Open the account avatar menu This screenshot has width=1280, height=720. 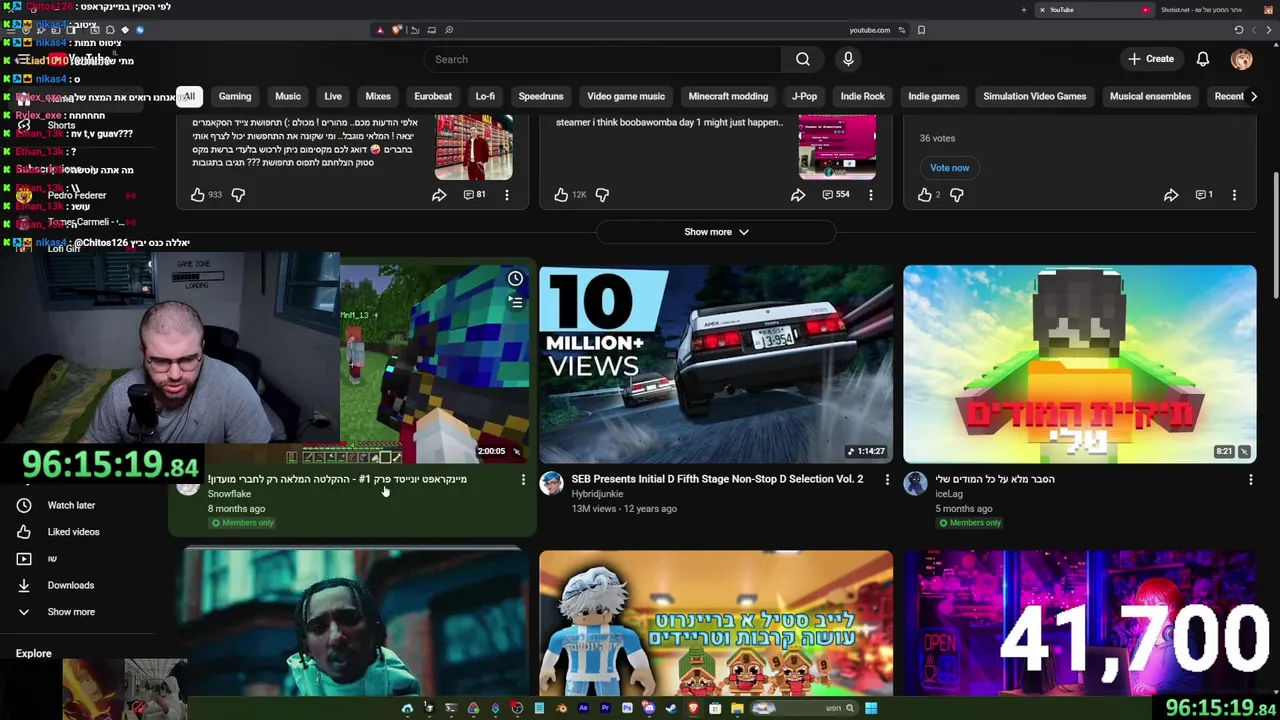[1241, 59]
